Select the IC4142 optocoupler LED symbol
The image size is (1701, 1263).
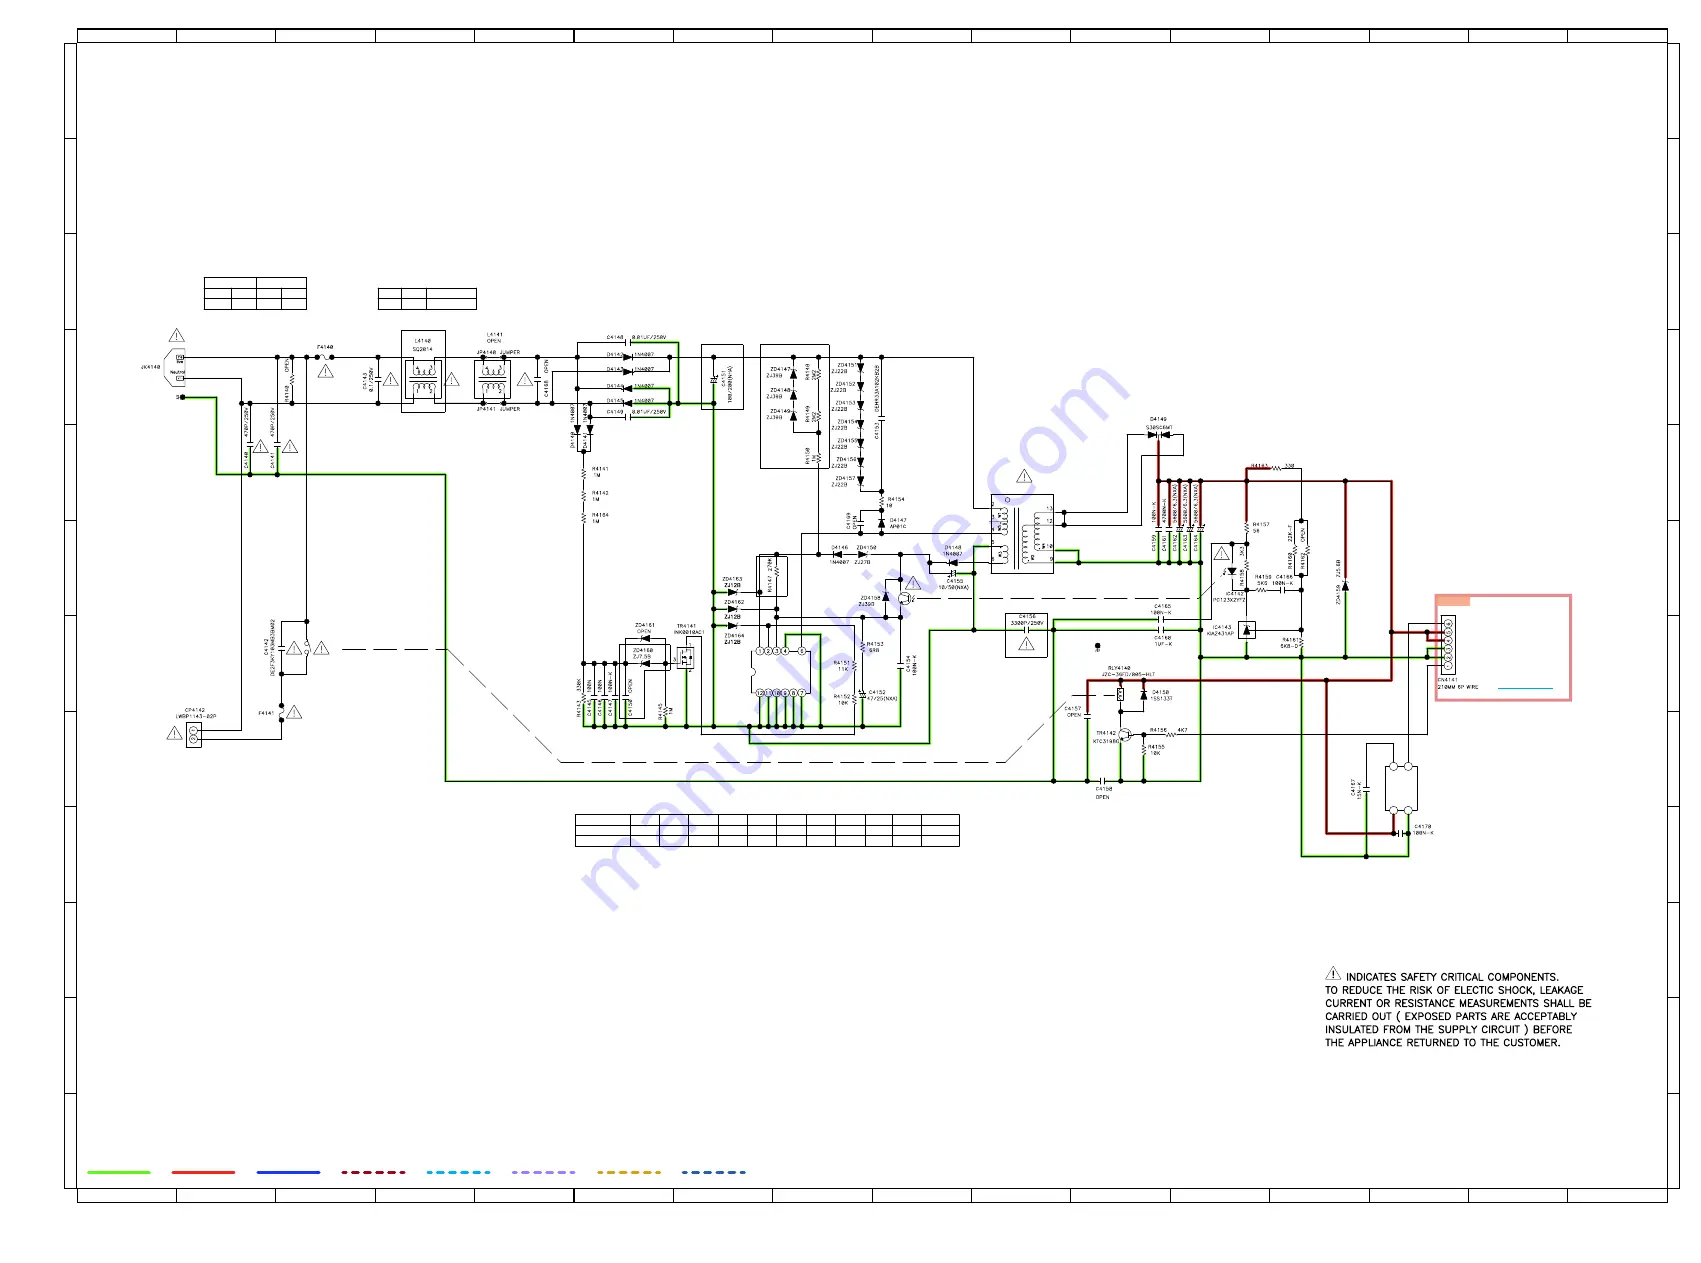pyautogui.click(x=1231, y=572)
